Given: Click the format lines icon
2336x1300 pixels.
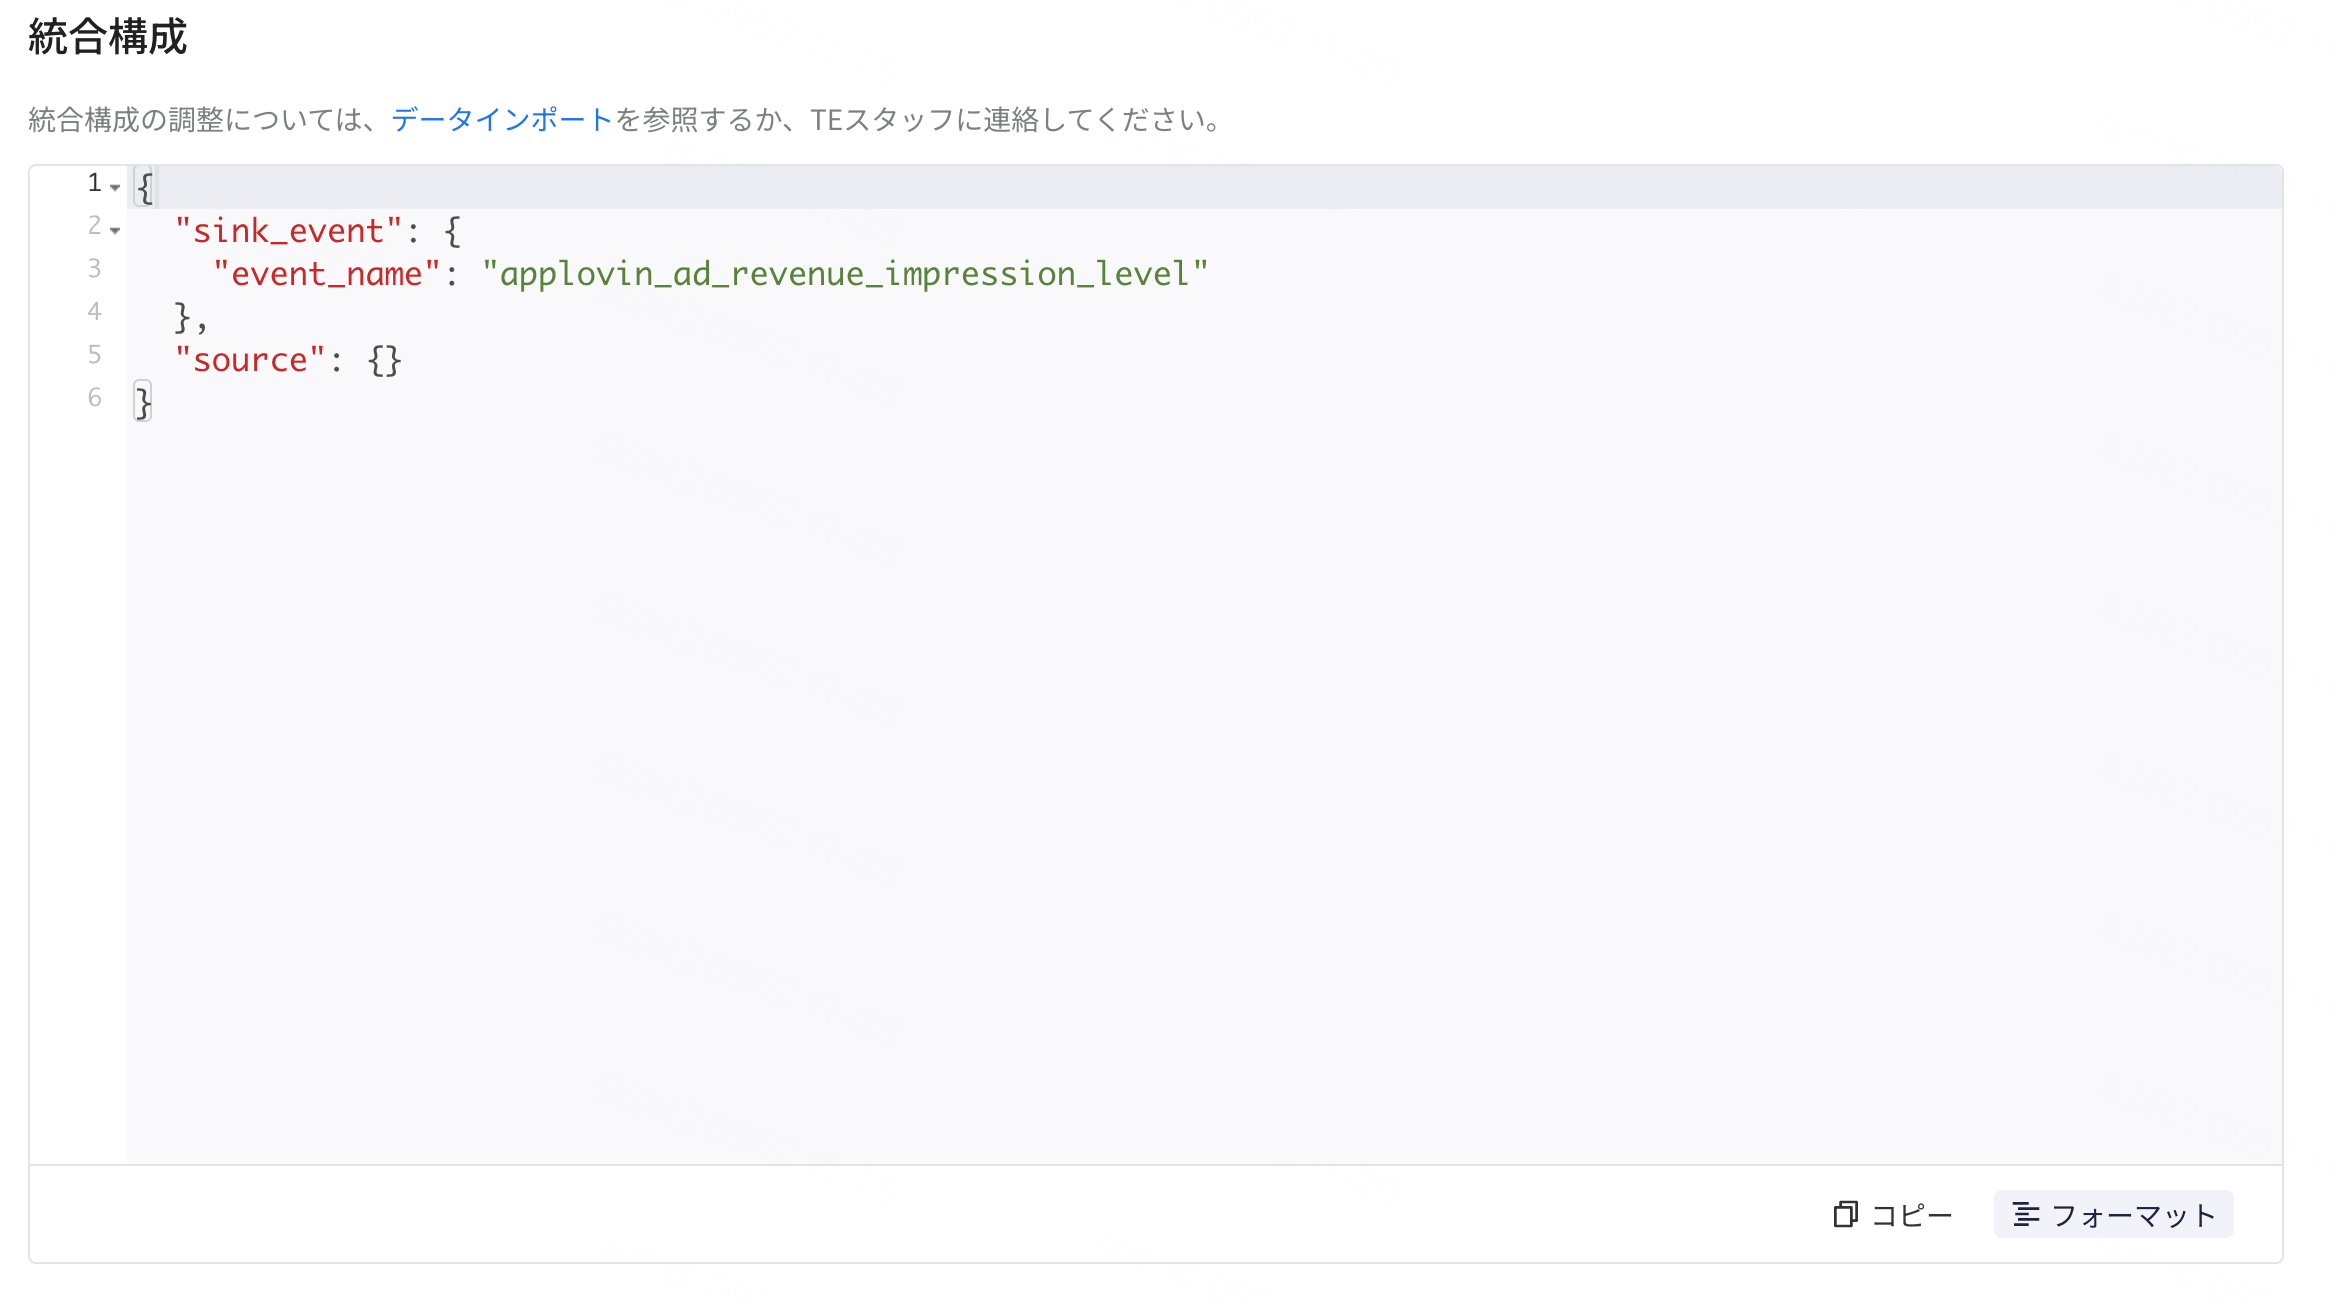Looking at the screenshot, I should pyautogui.click(x=2026, y=1215).
